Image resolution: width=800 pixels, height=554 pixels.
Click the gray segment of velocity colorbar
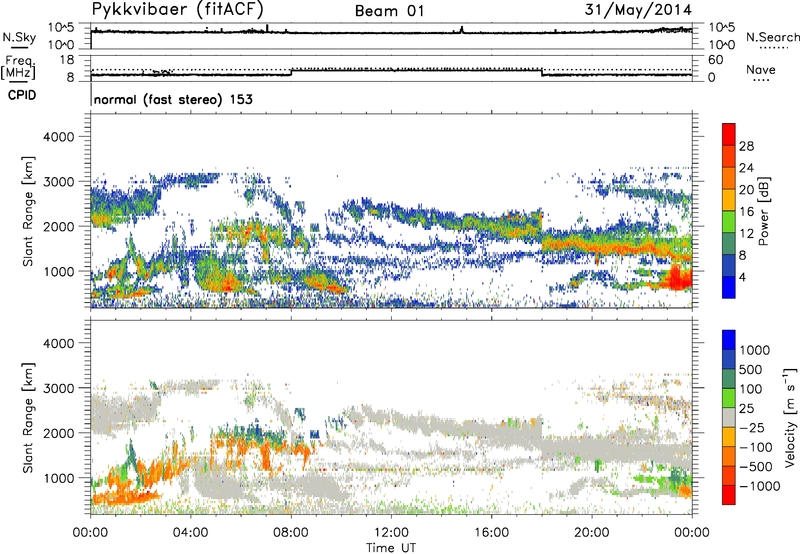(x=729, y=417)
